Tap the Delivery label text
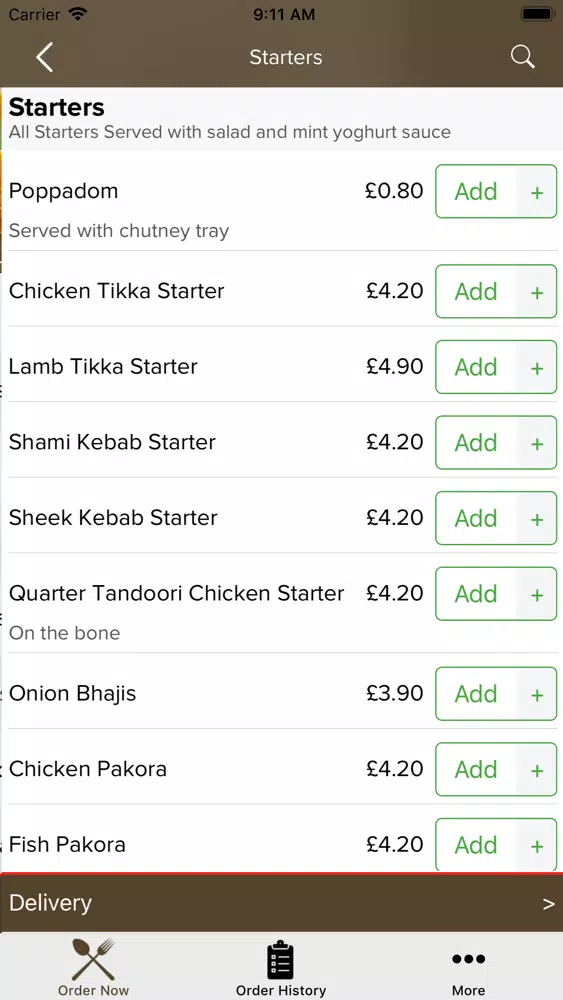This screenshot has height=1000, width=563. [x=50, y=903]
